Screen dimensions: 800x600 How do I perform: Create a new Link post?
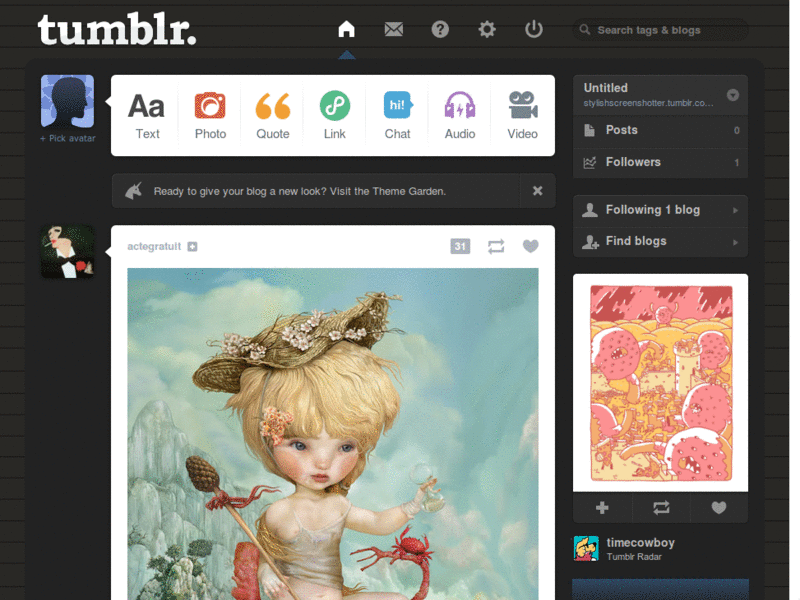(x=335, y=116)
